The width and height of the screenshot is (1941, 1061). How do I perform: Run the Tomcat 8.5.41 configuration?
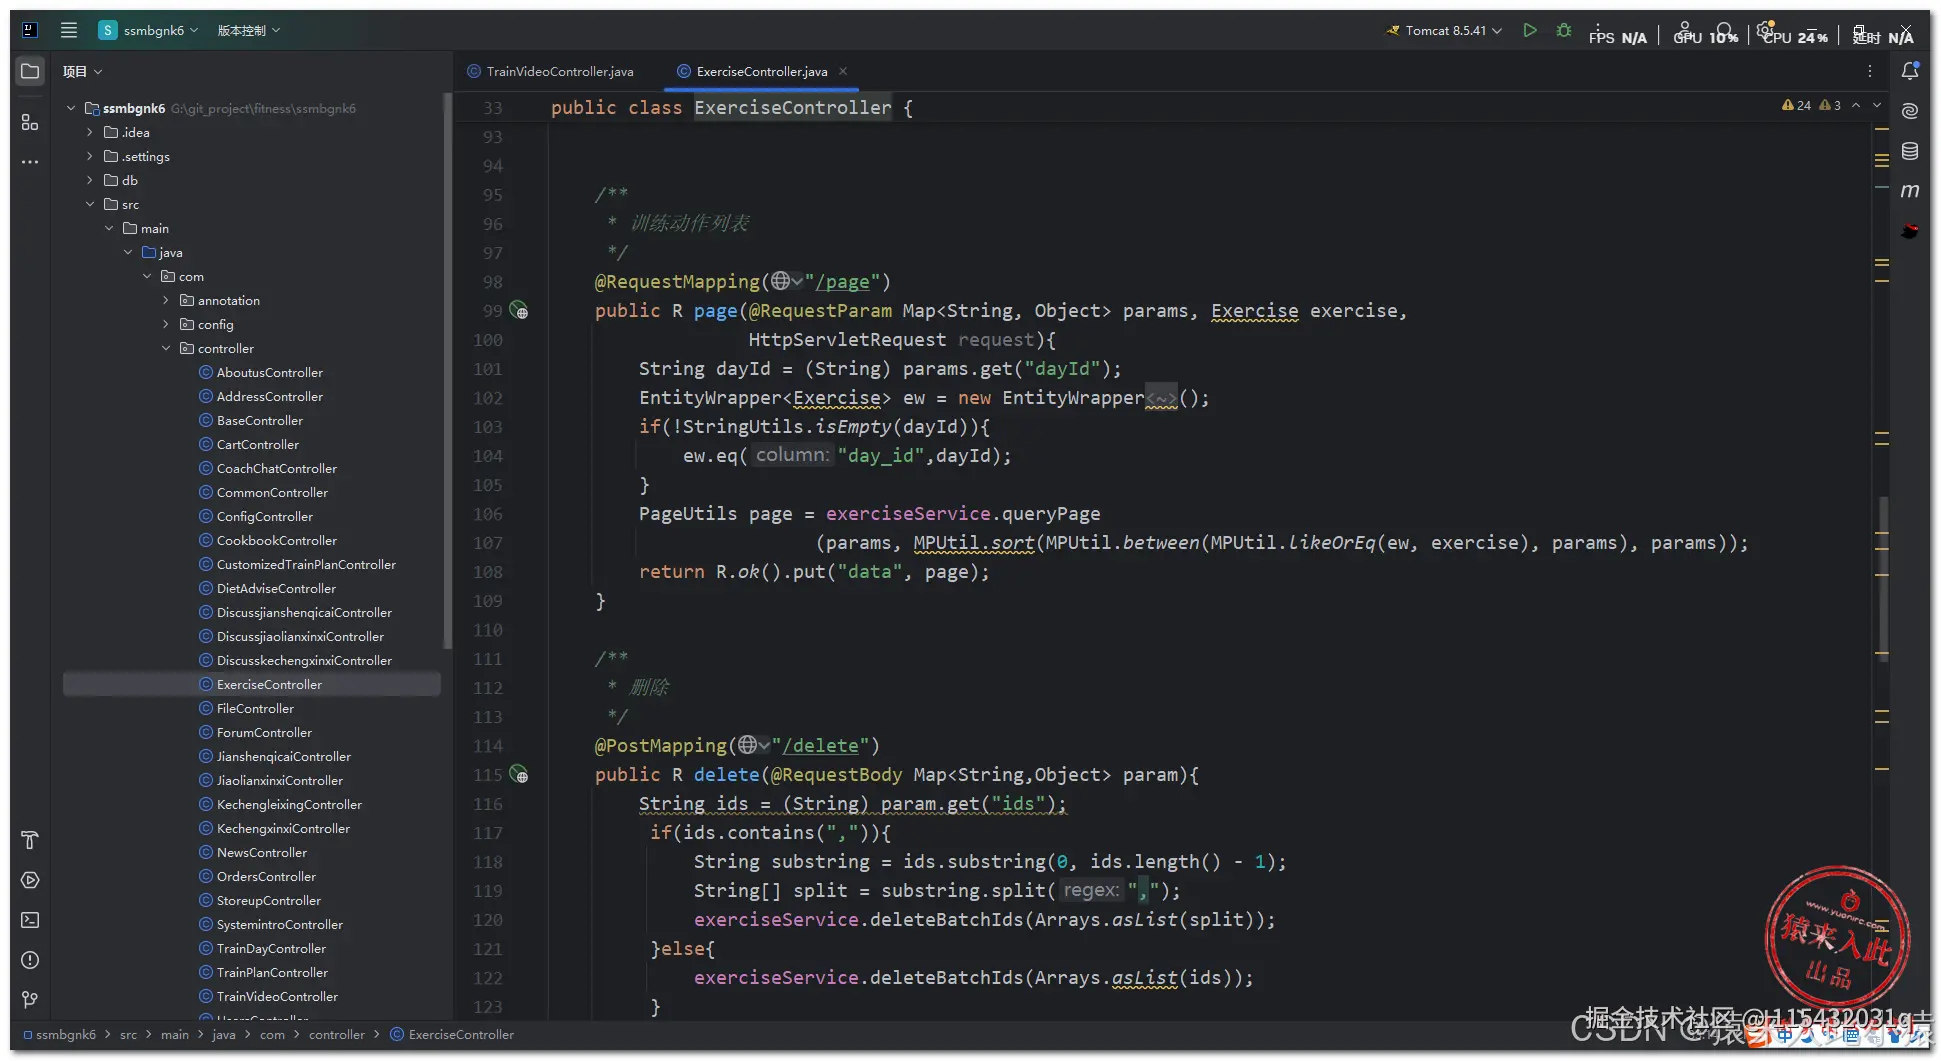(1529, 30)
